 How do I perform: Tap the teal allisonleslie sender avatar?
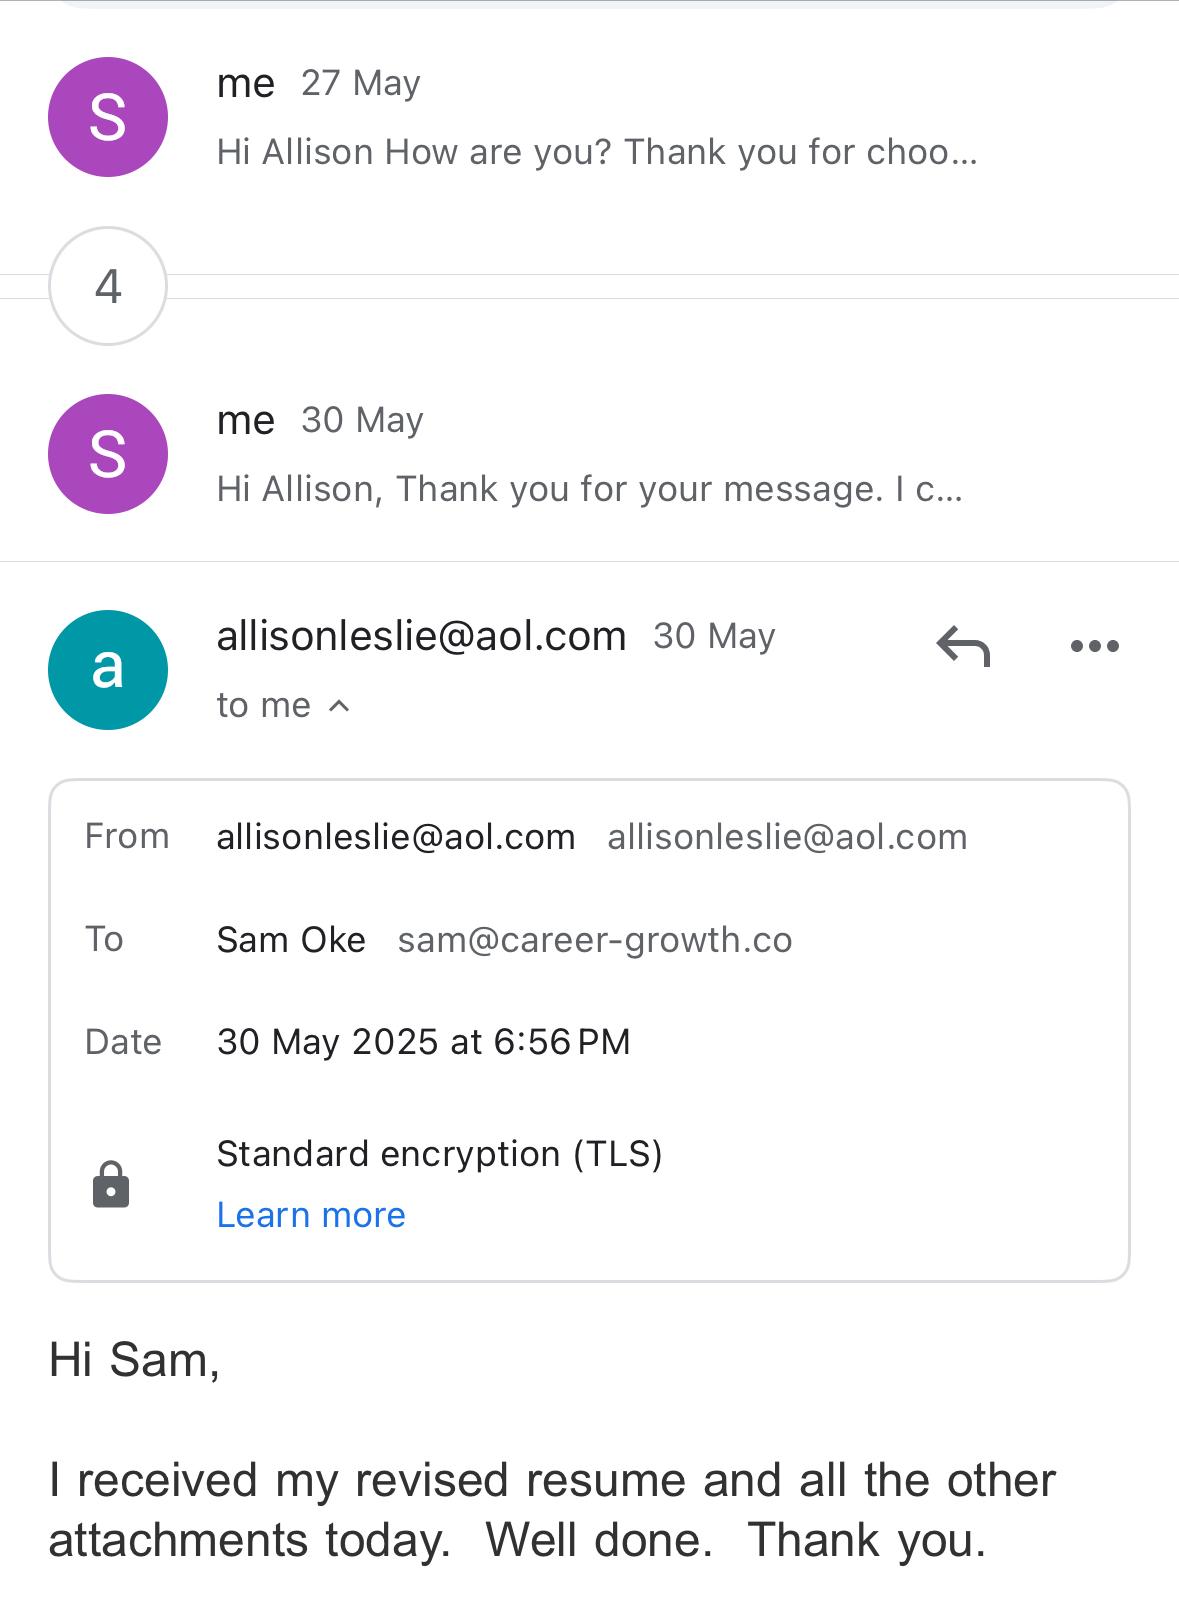point(108,669)
